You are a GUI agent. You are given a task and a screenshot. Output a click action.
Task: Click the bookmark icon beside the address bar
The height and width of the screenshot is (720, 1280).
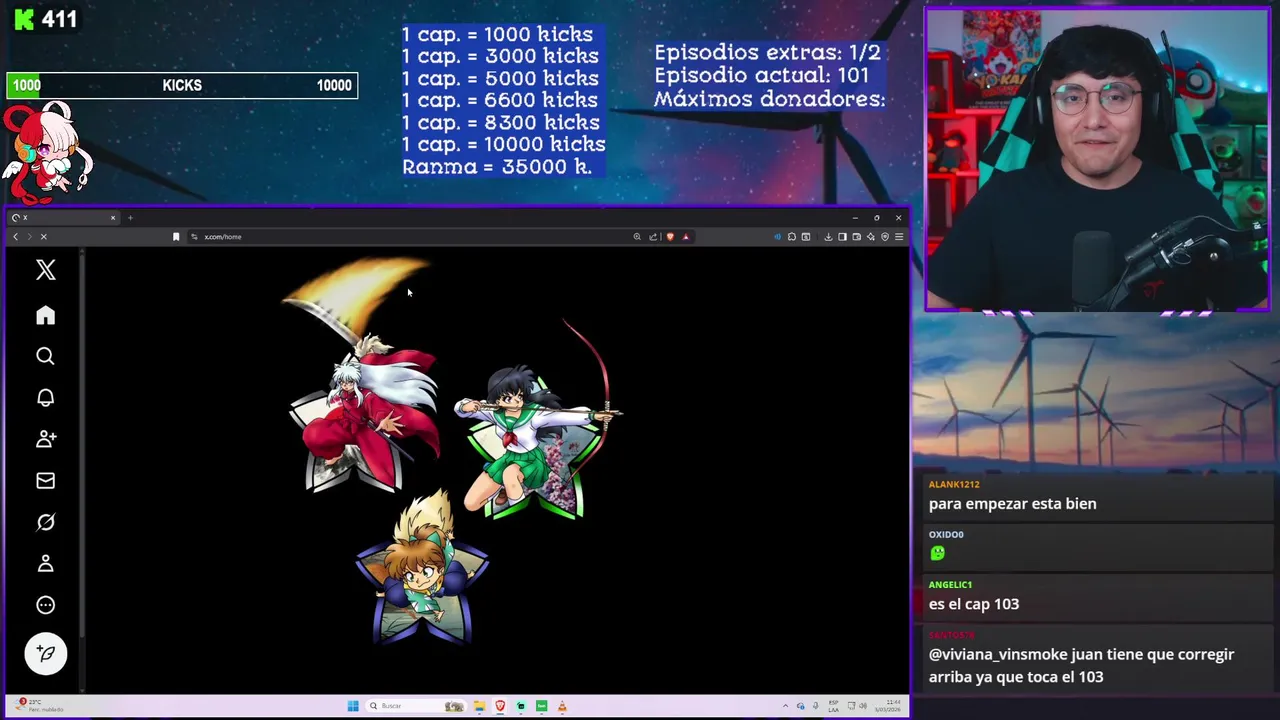pyautogui.click(x=176, y=237)
